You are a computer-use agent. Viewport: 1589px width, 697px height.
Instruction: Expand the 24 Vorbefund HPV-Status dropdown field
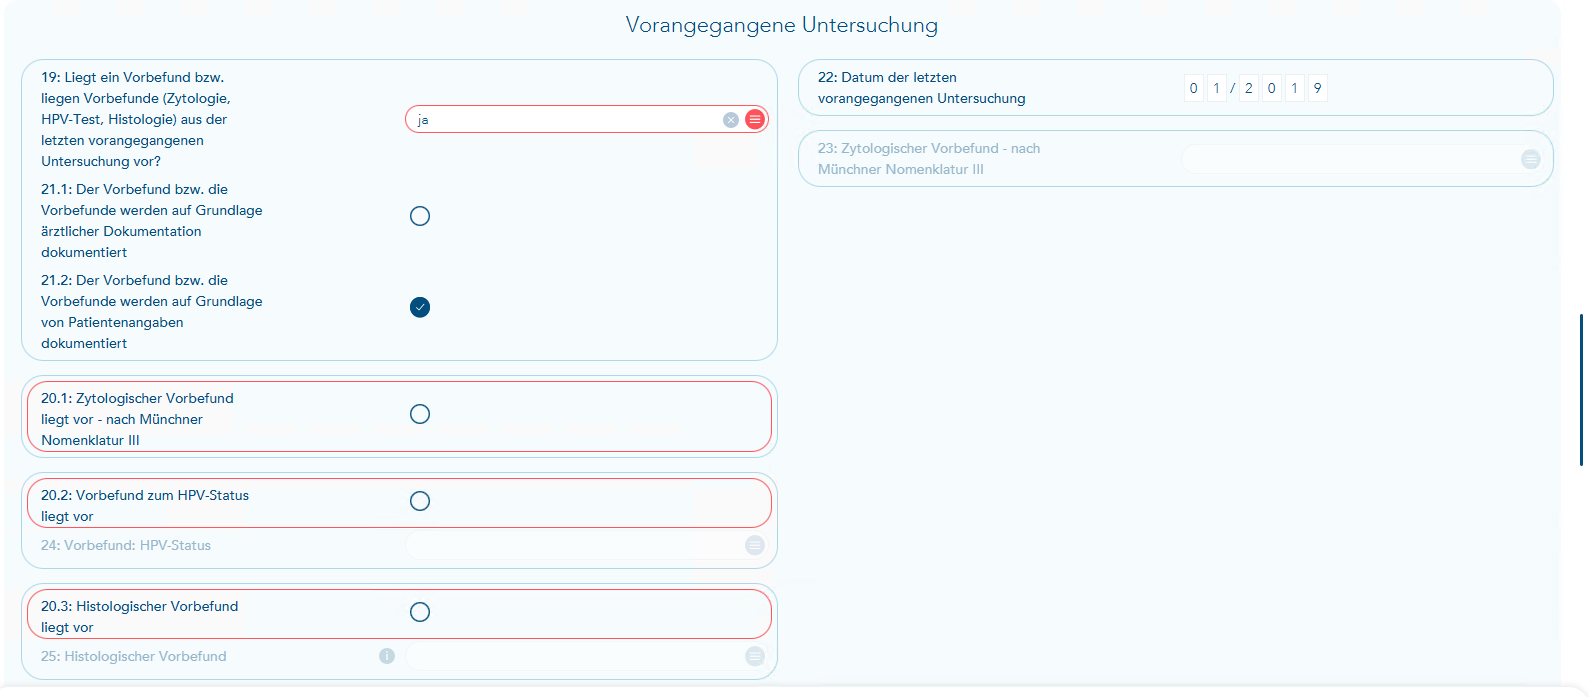pyautogui.click(x=572, y=545)
